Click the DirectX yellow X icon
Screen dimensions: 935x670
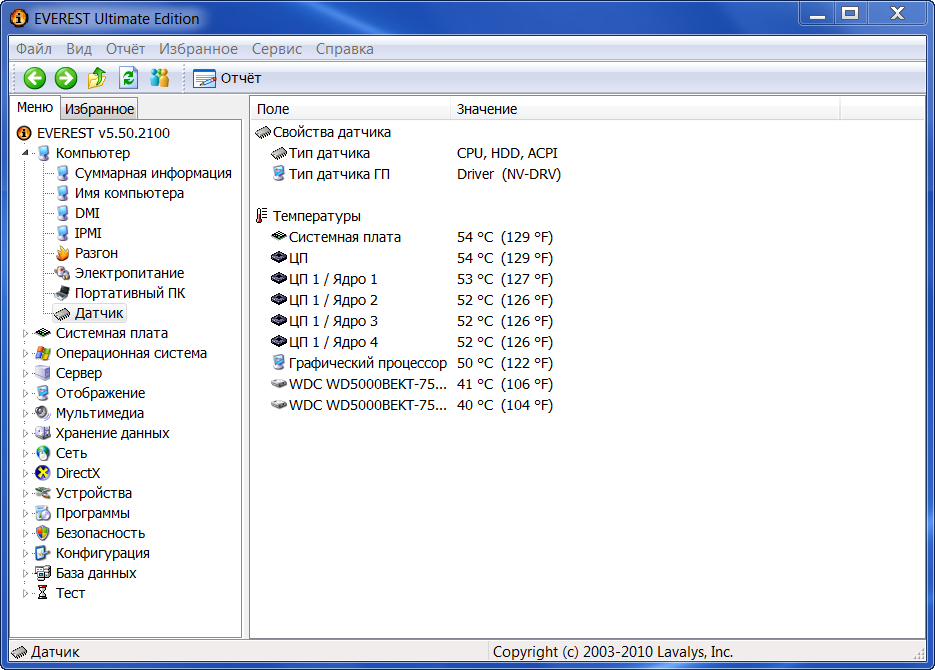43,473
